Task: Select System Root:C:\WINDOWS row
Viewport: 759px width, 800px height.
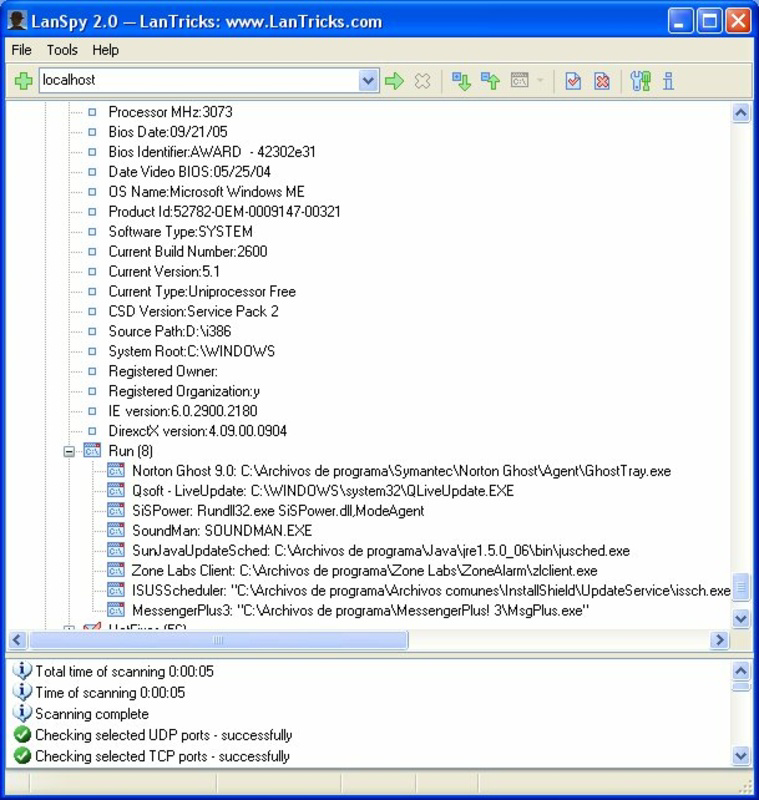Action: coord(192,351)
